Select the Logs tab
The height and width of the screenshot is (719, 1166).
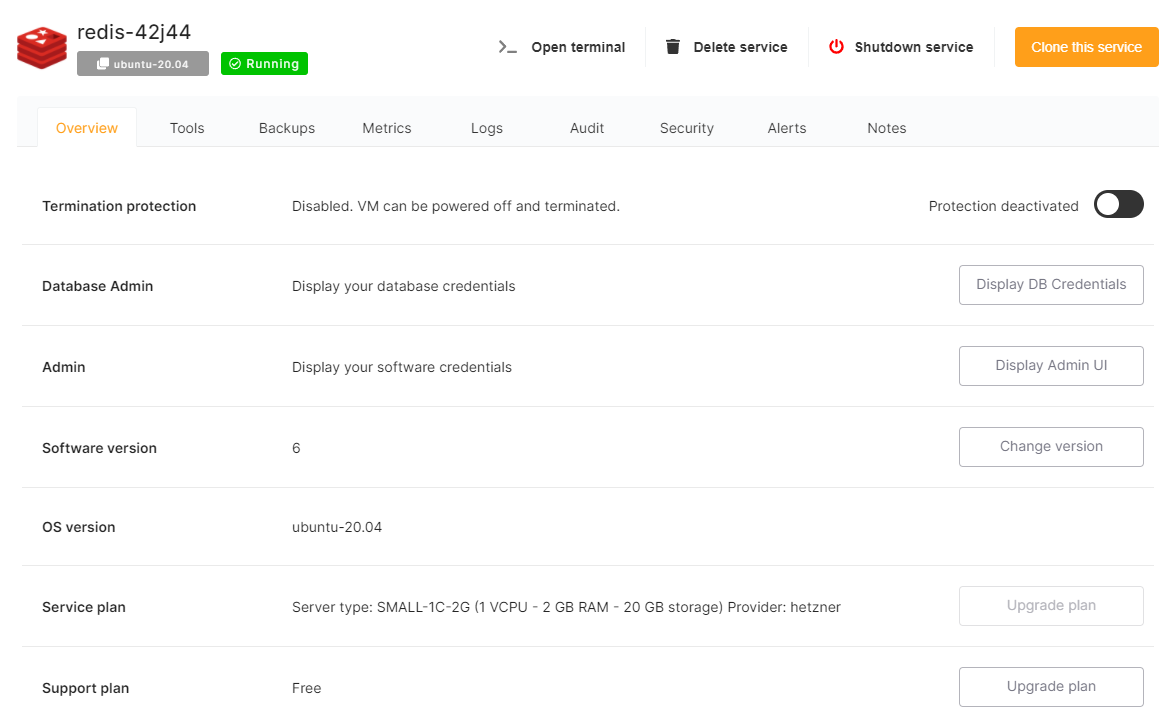(487, 128)
